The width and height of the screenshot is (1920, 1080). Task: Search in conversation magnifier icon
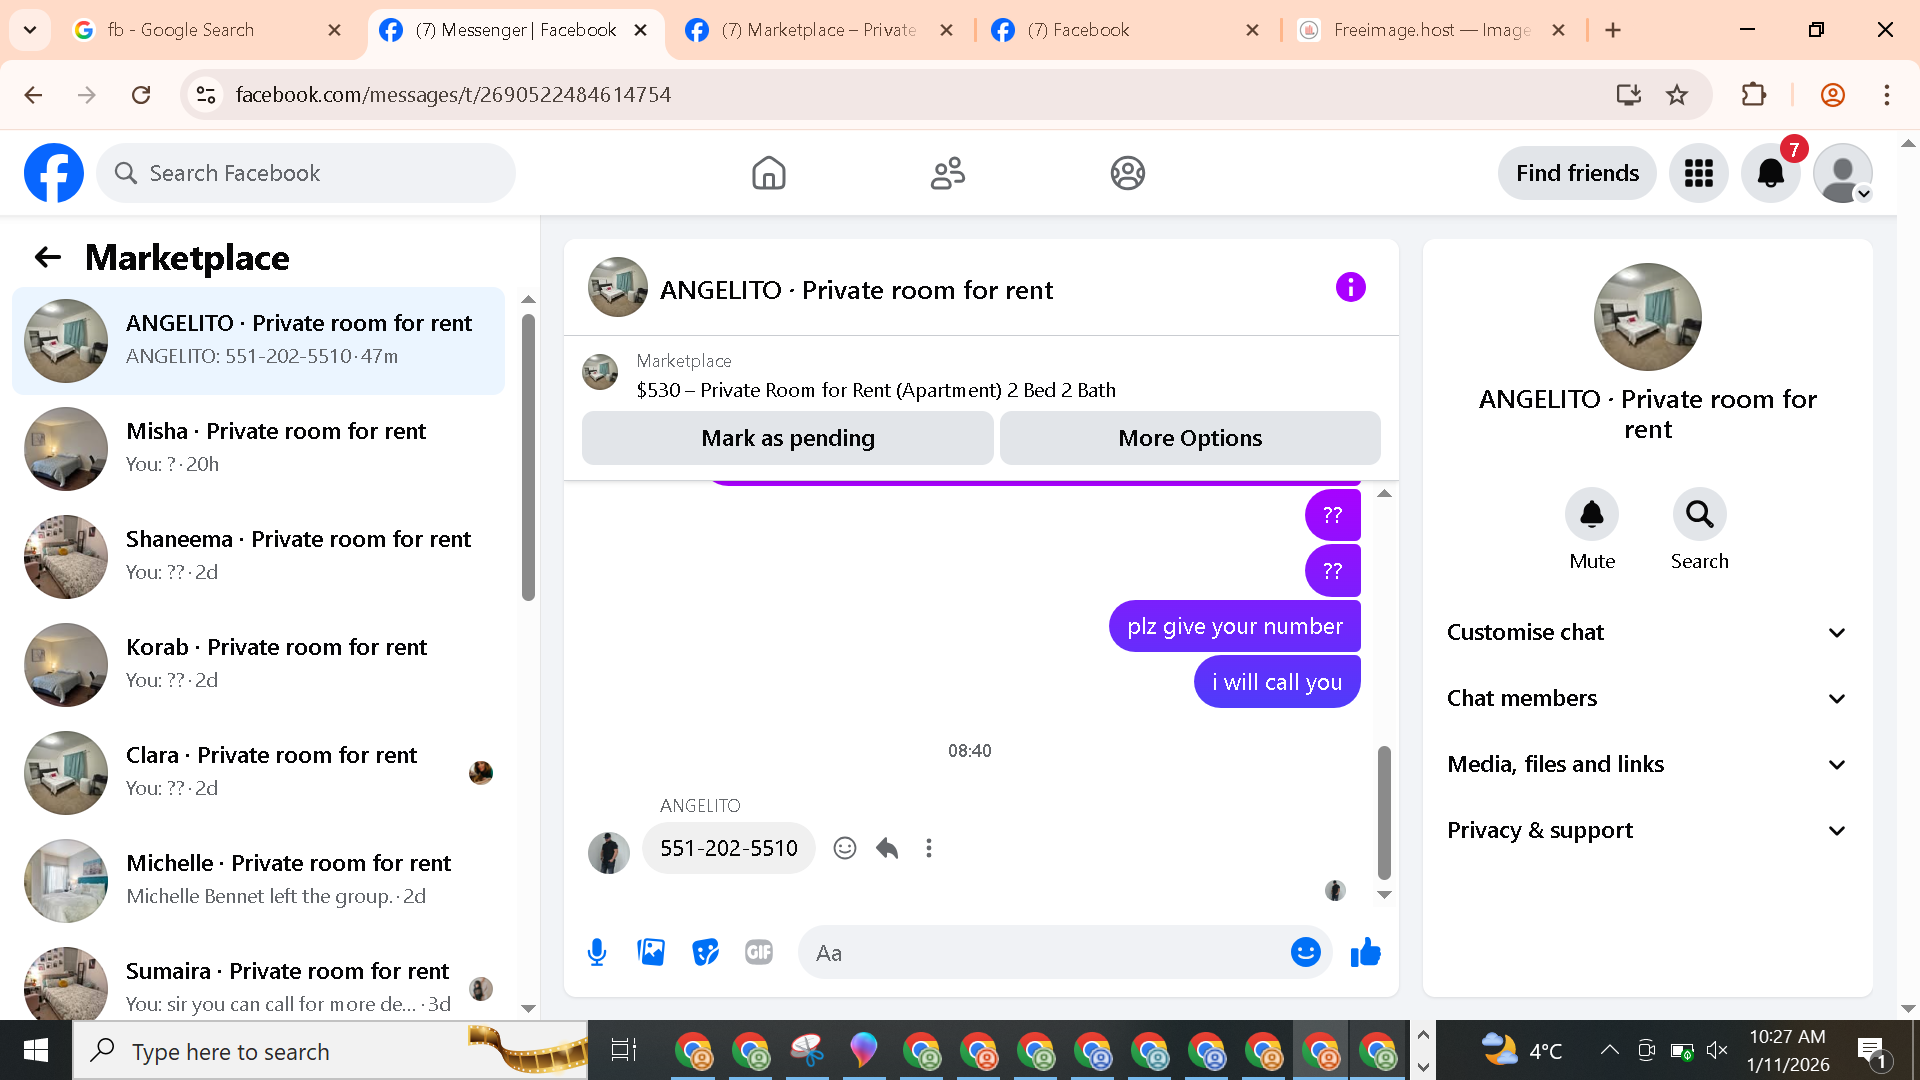click(x=1700, y=514)
